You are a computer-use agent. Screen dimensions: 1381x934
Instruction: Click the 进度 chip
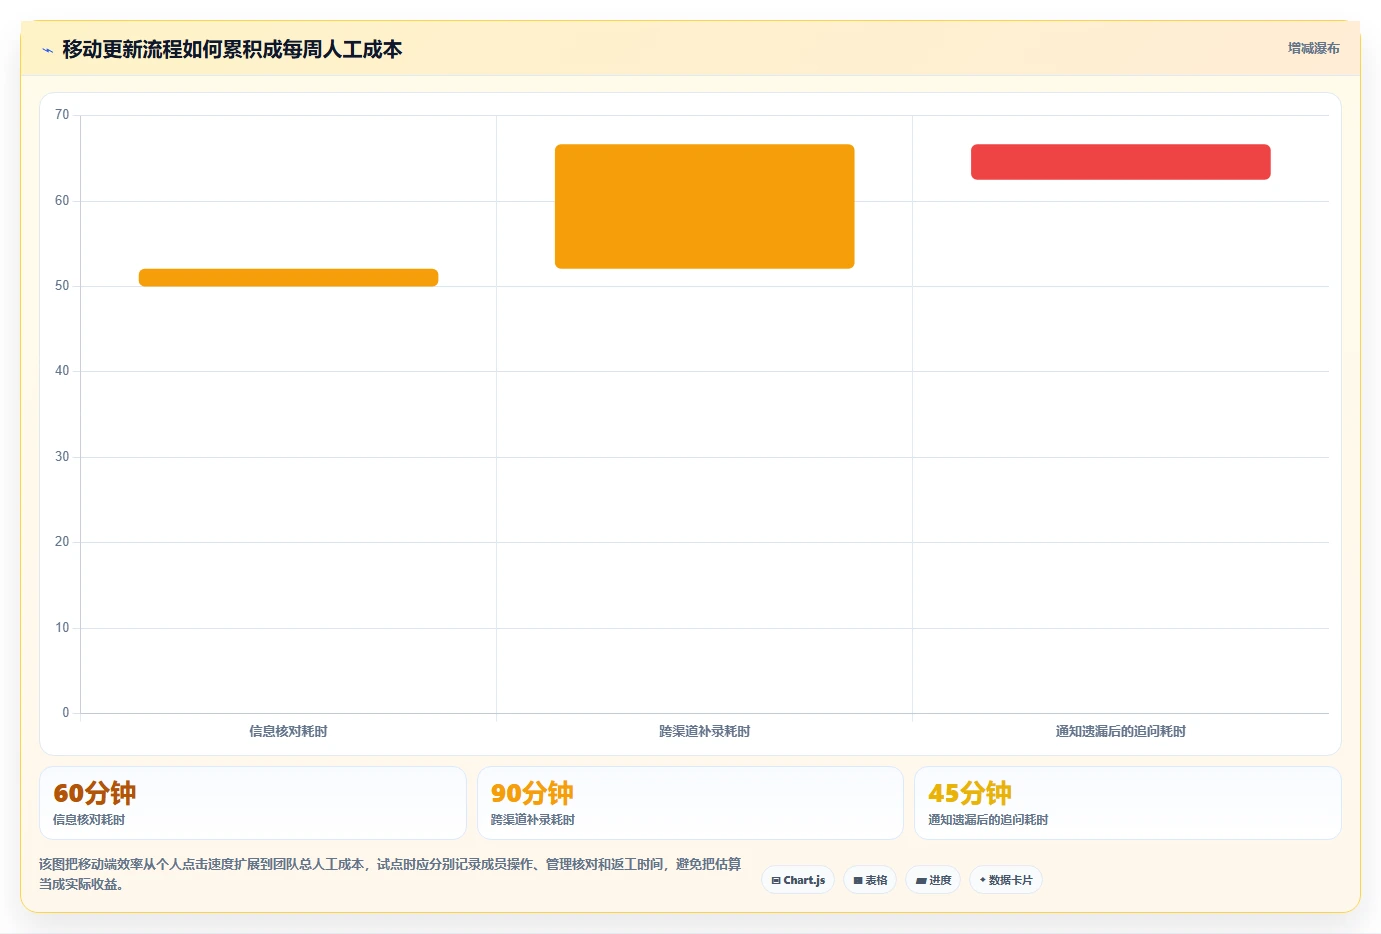pyautogui.click(x=933, y=880)
